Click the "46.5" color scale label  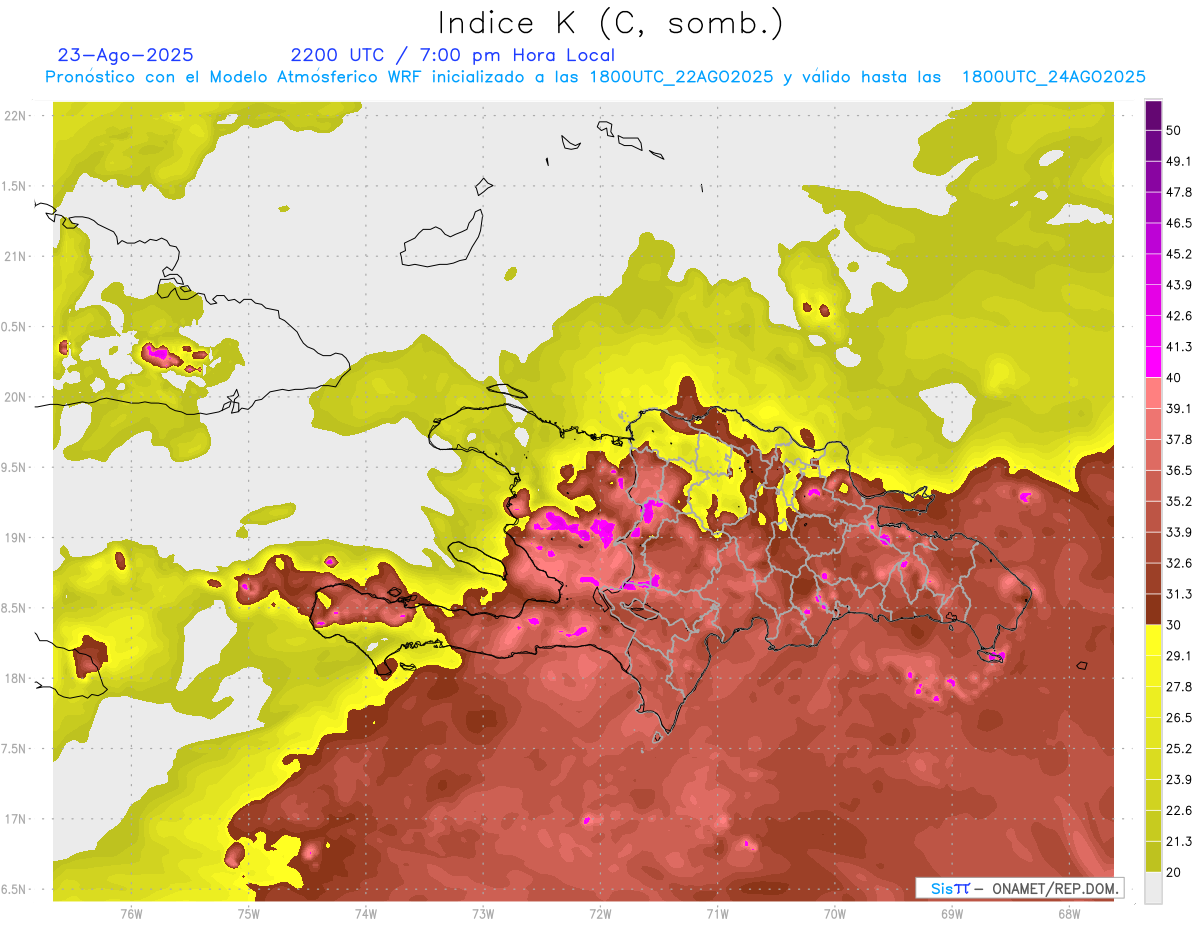(x=1179, y=223)
